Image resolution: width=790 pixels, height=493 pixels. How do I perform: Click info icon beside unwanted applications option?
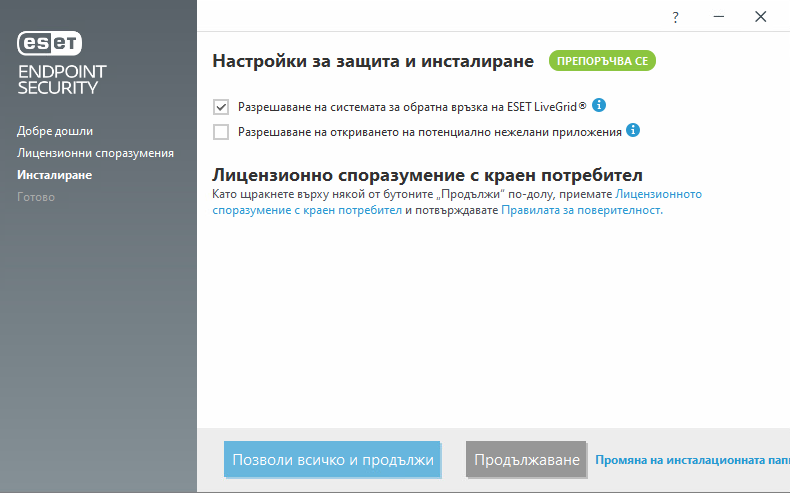(633, 130)
